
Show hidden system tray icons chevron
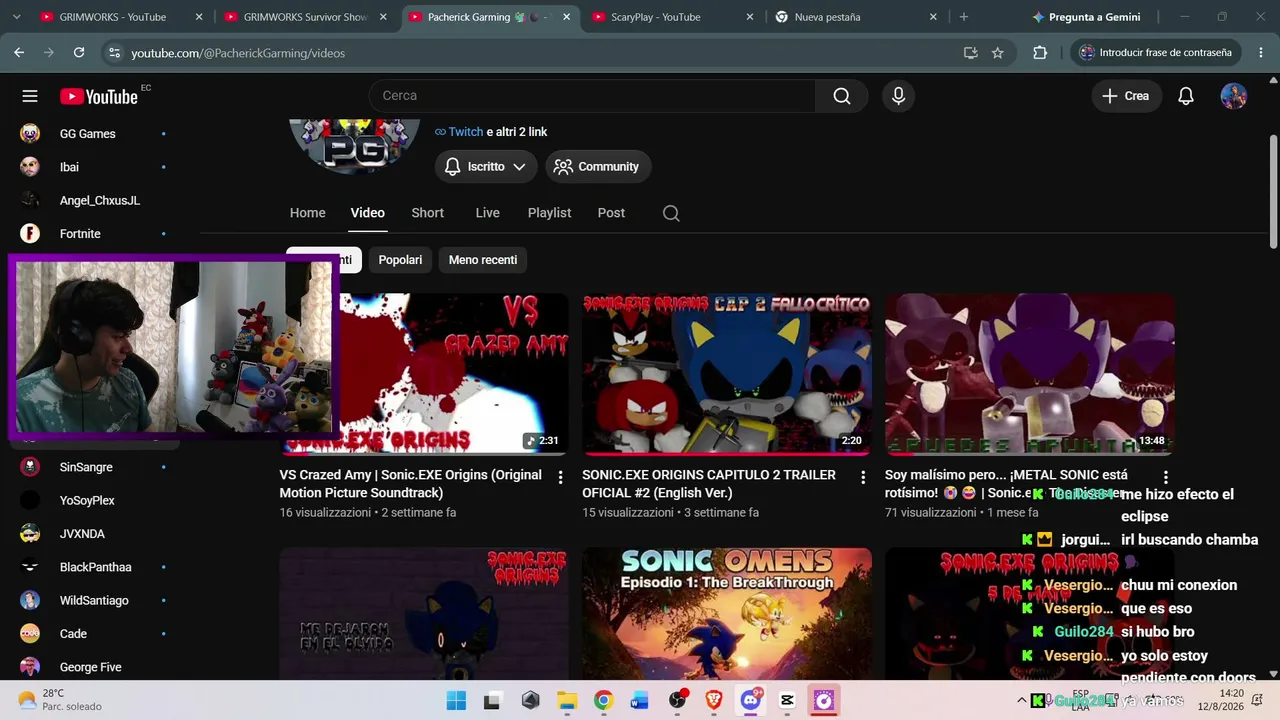(x=1022, y=700)
